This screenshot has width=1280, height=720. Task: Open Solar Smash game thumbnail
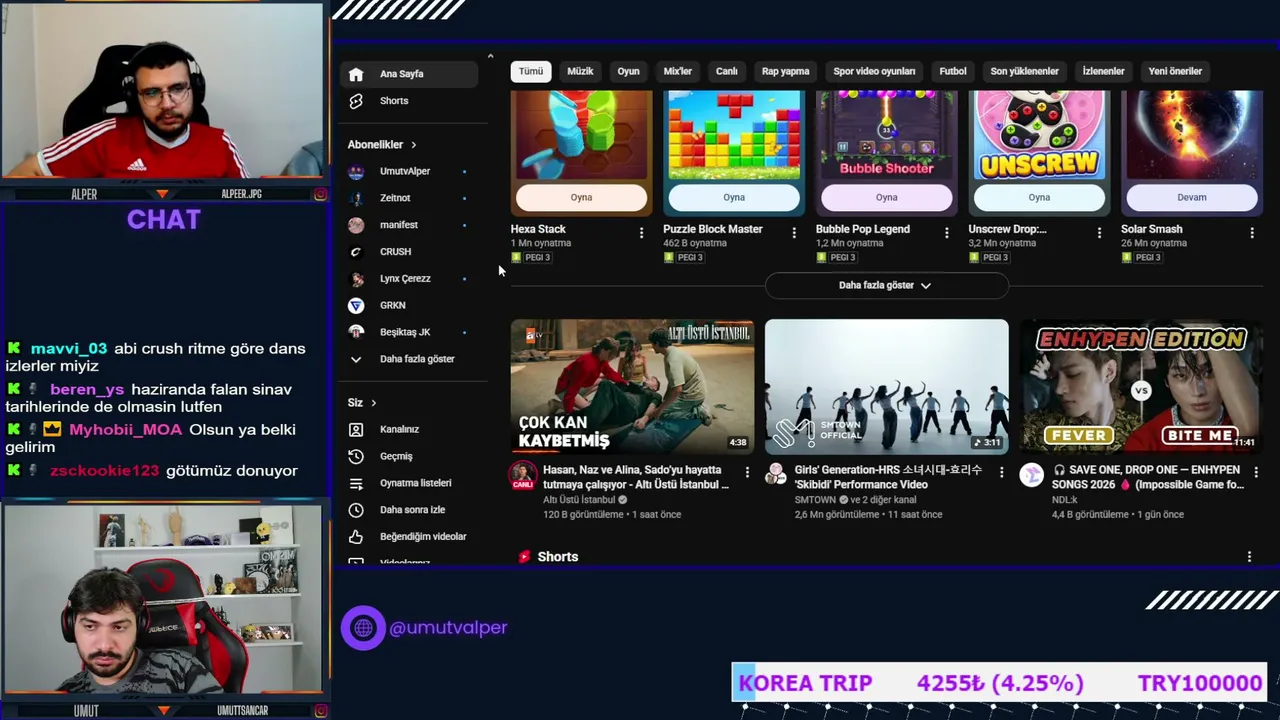tap(1192, 135)
